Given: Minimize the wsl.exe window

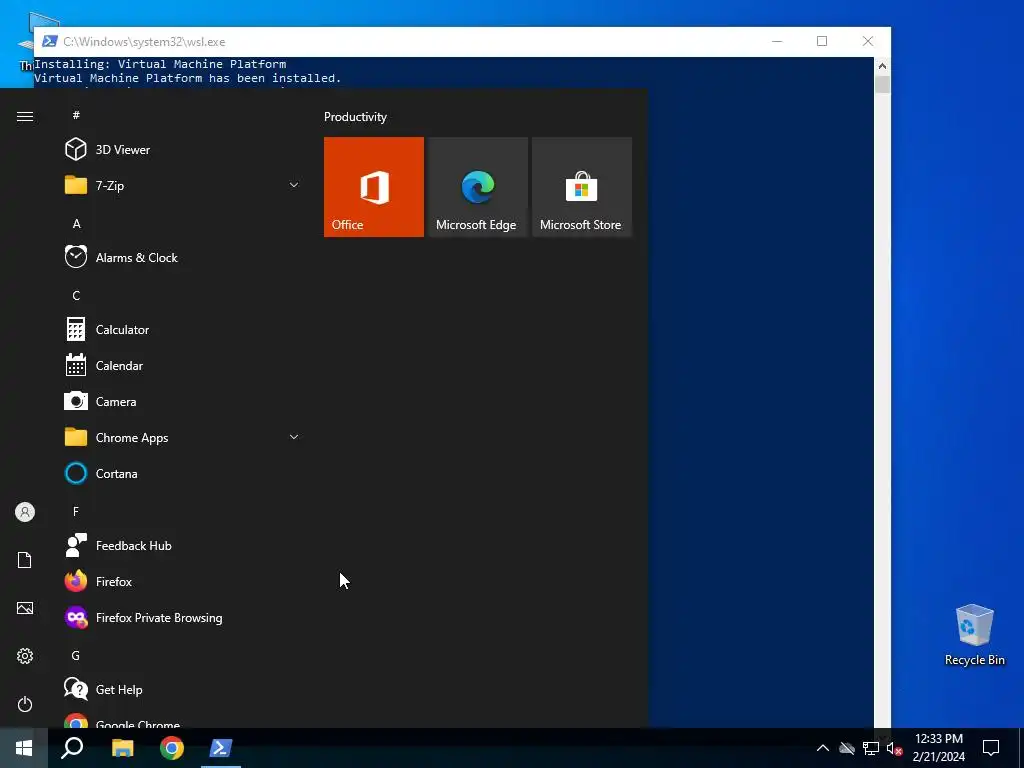Looking at the screenshot, I should click(777, 41).
